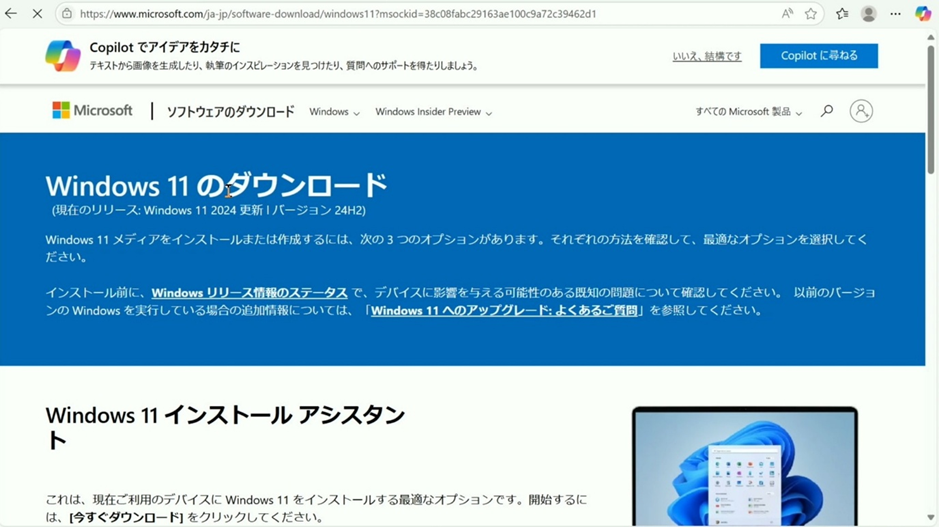The height and width of the screenshot is (527, 939).
Task: Open site information lock icon
Action: [x=66, y=14]
